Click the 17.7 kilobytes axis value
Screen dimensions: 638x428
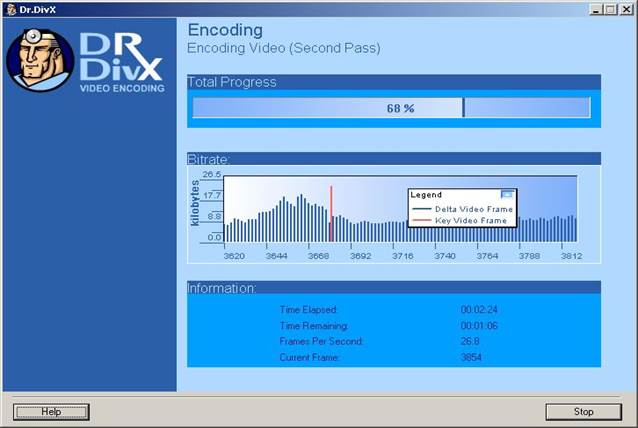[212, 195]
